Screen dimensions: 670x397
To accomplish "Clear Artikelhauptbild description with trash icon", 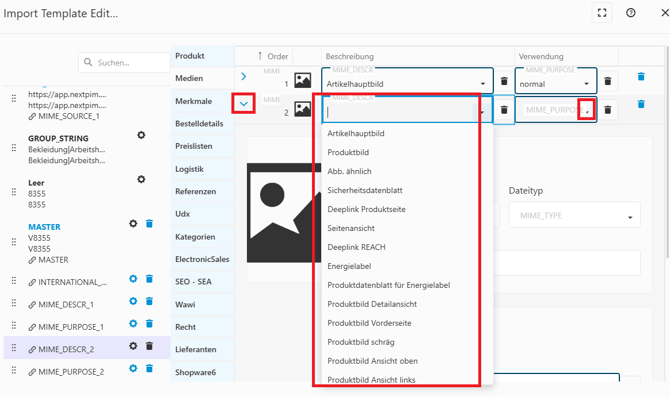I will [504, 81].
